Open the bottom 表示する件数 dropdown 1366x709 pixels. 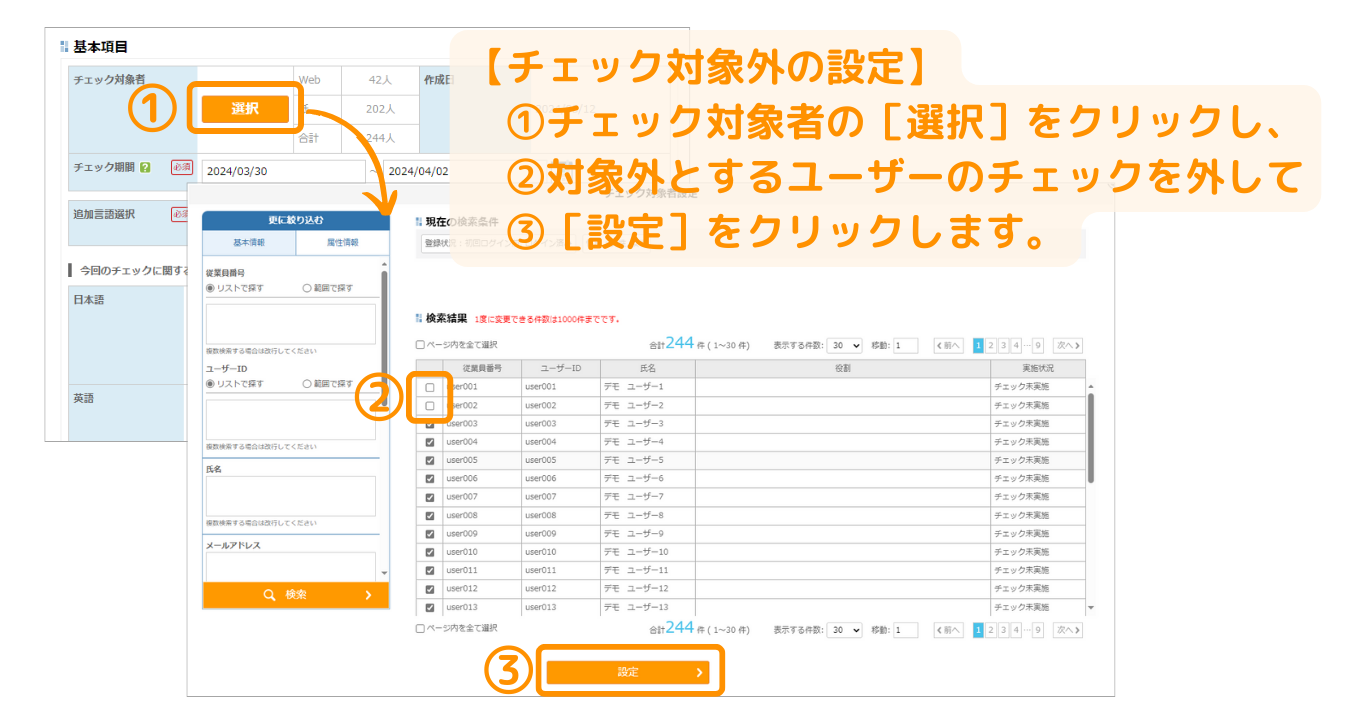point(845,630)
